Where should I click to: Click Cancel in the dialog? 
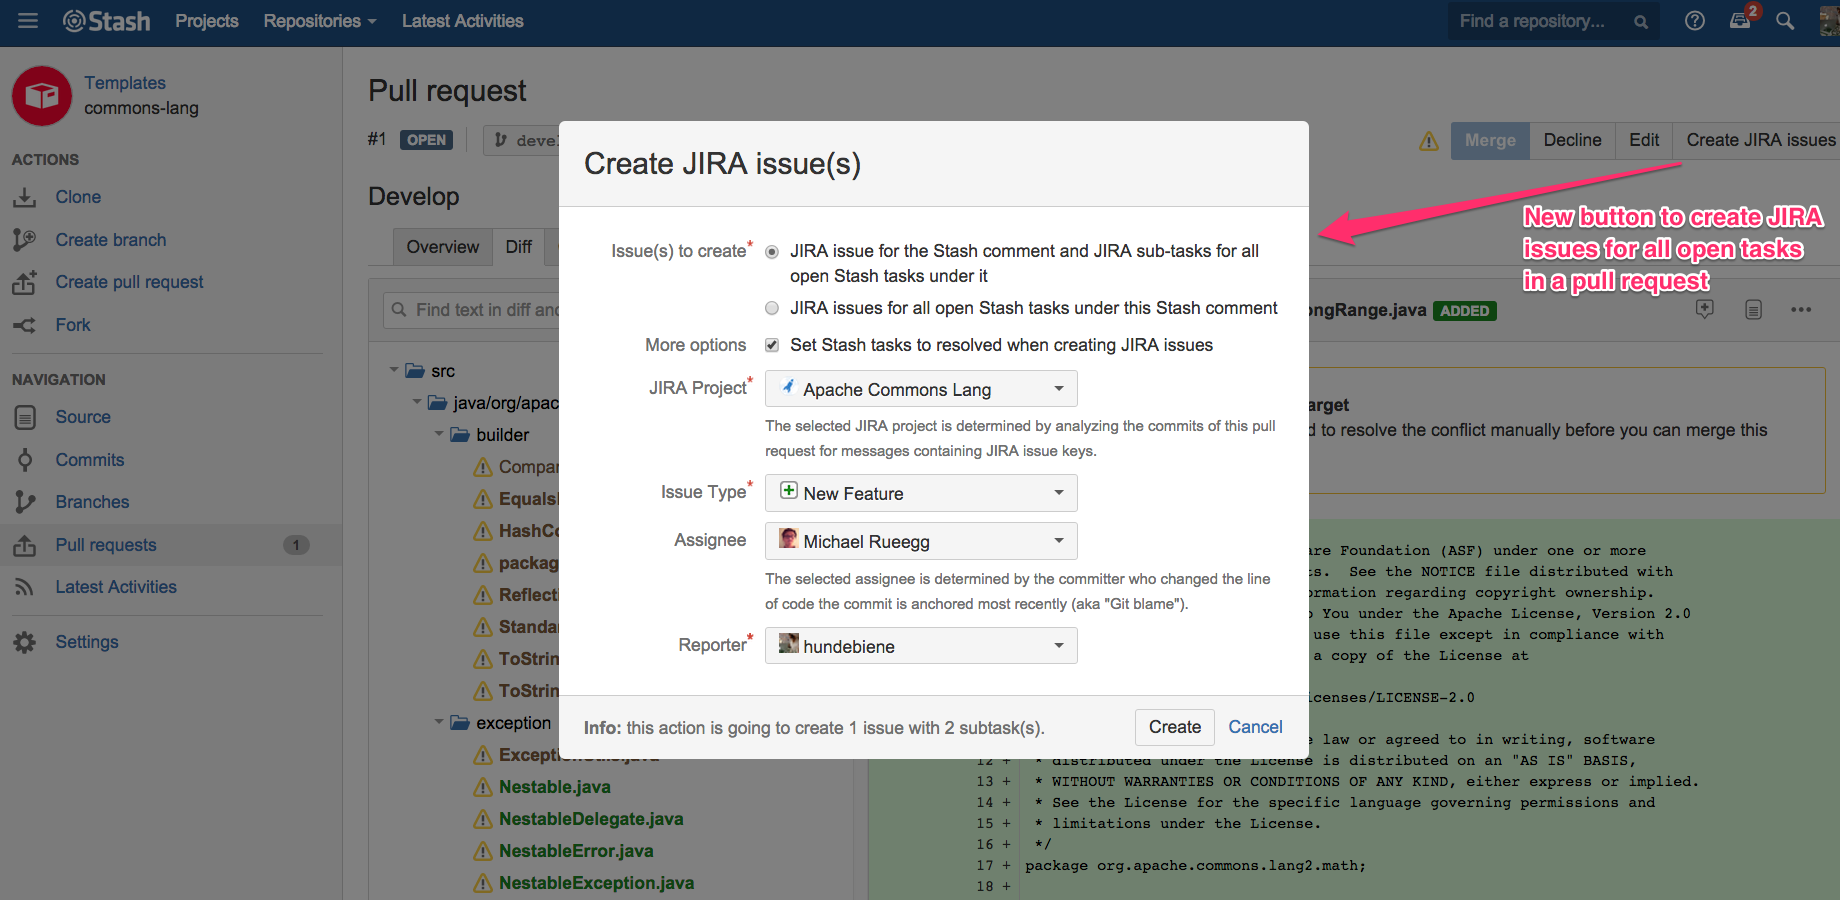(x=1255, y=727)
